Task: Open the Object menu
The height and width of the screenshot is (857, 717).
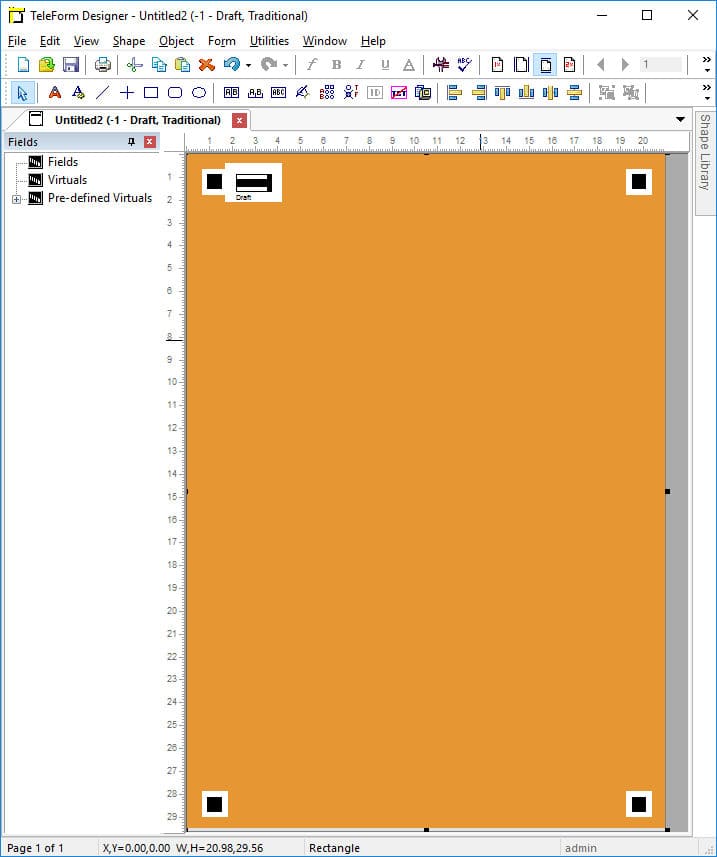Action: point(177,41)
